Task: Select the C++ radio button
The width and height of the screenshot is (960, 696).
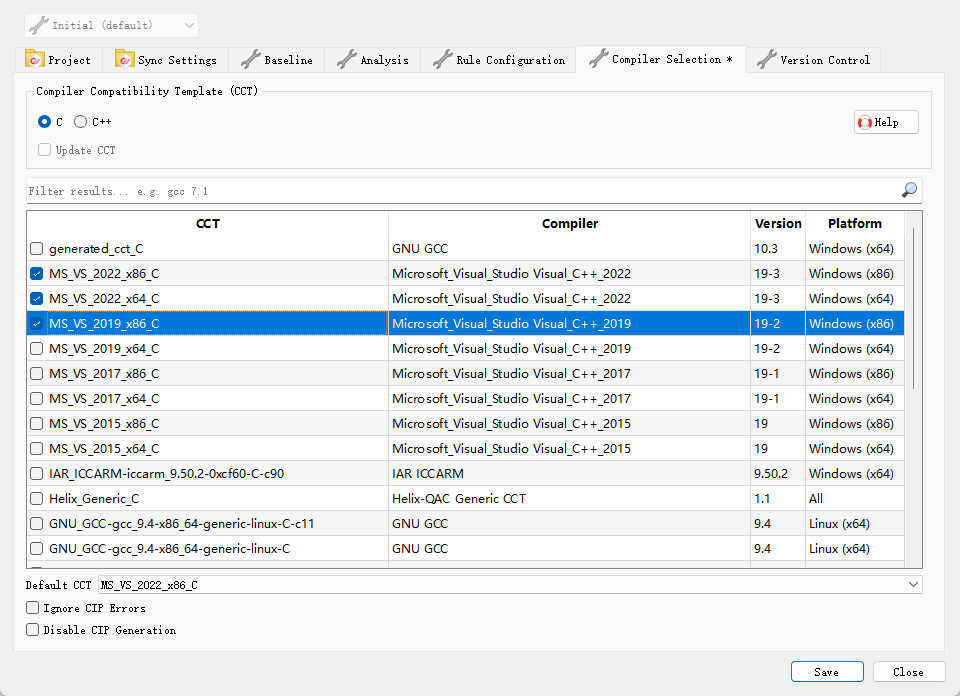Action: click(80, 122)
